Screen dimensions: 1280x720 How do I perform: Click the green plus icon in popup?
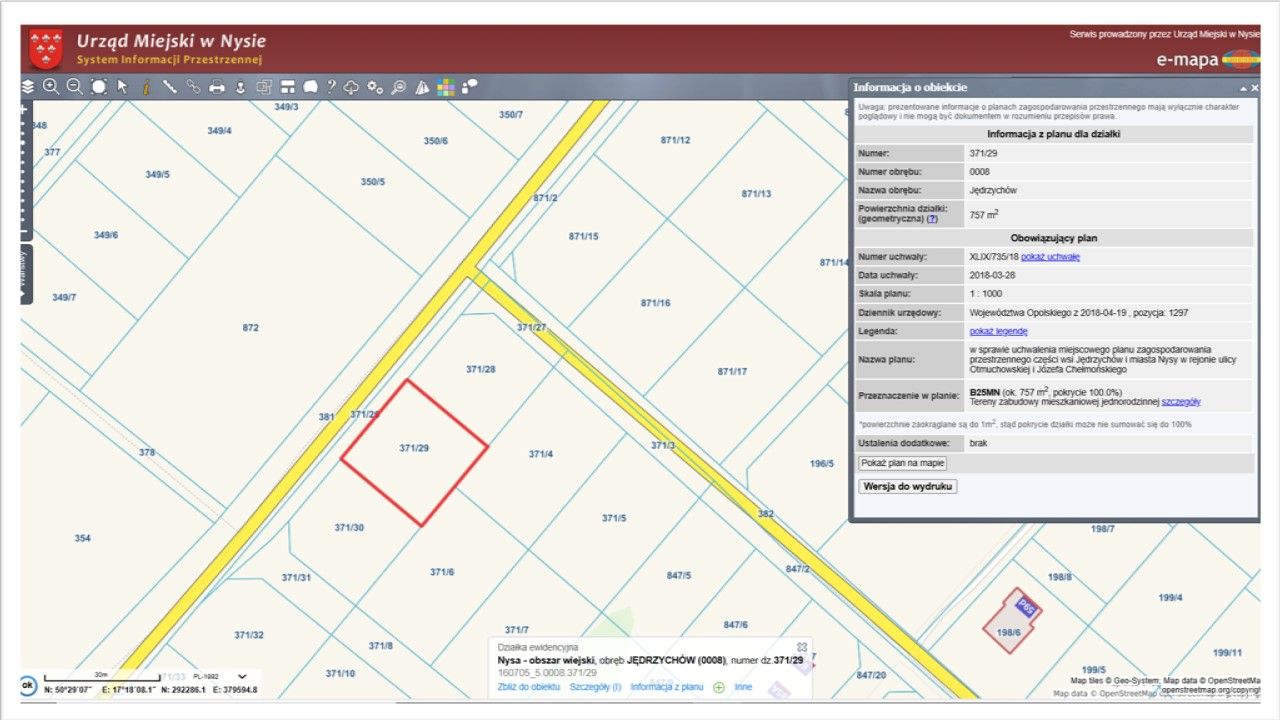tap(719, 688)
